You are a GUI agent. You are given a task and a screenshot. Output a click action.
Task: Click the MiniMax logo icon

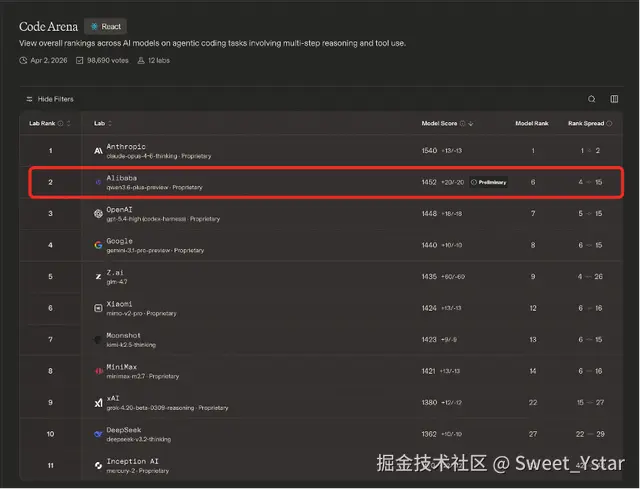pos(98,371)
